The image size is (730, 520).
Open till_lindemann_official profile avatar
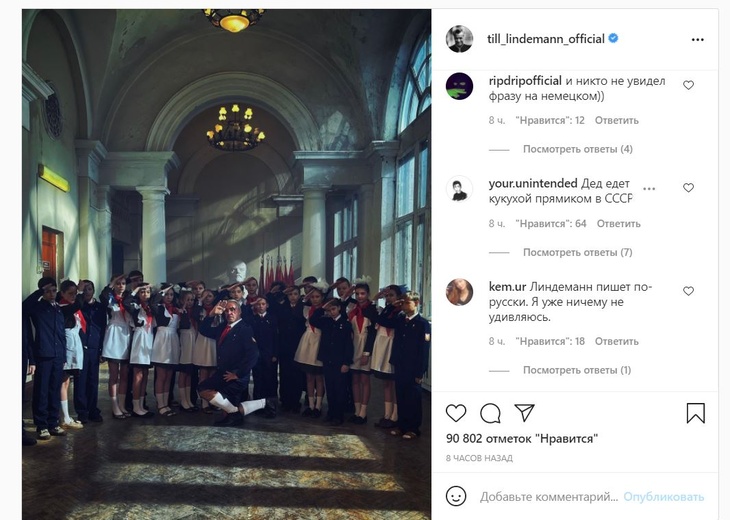click(460, 39)
